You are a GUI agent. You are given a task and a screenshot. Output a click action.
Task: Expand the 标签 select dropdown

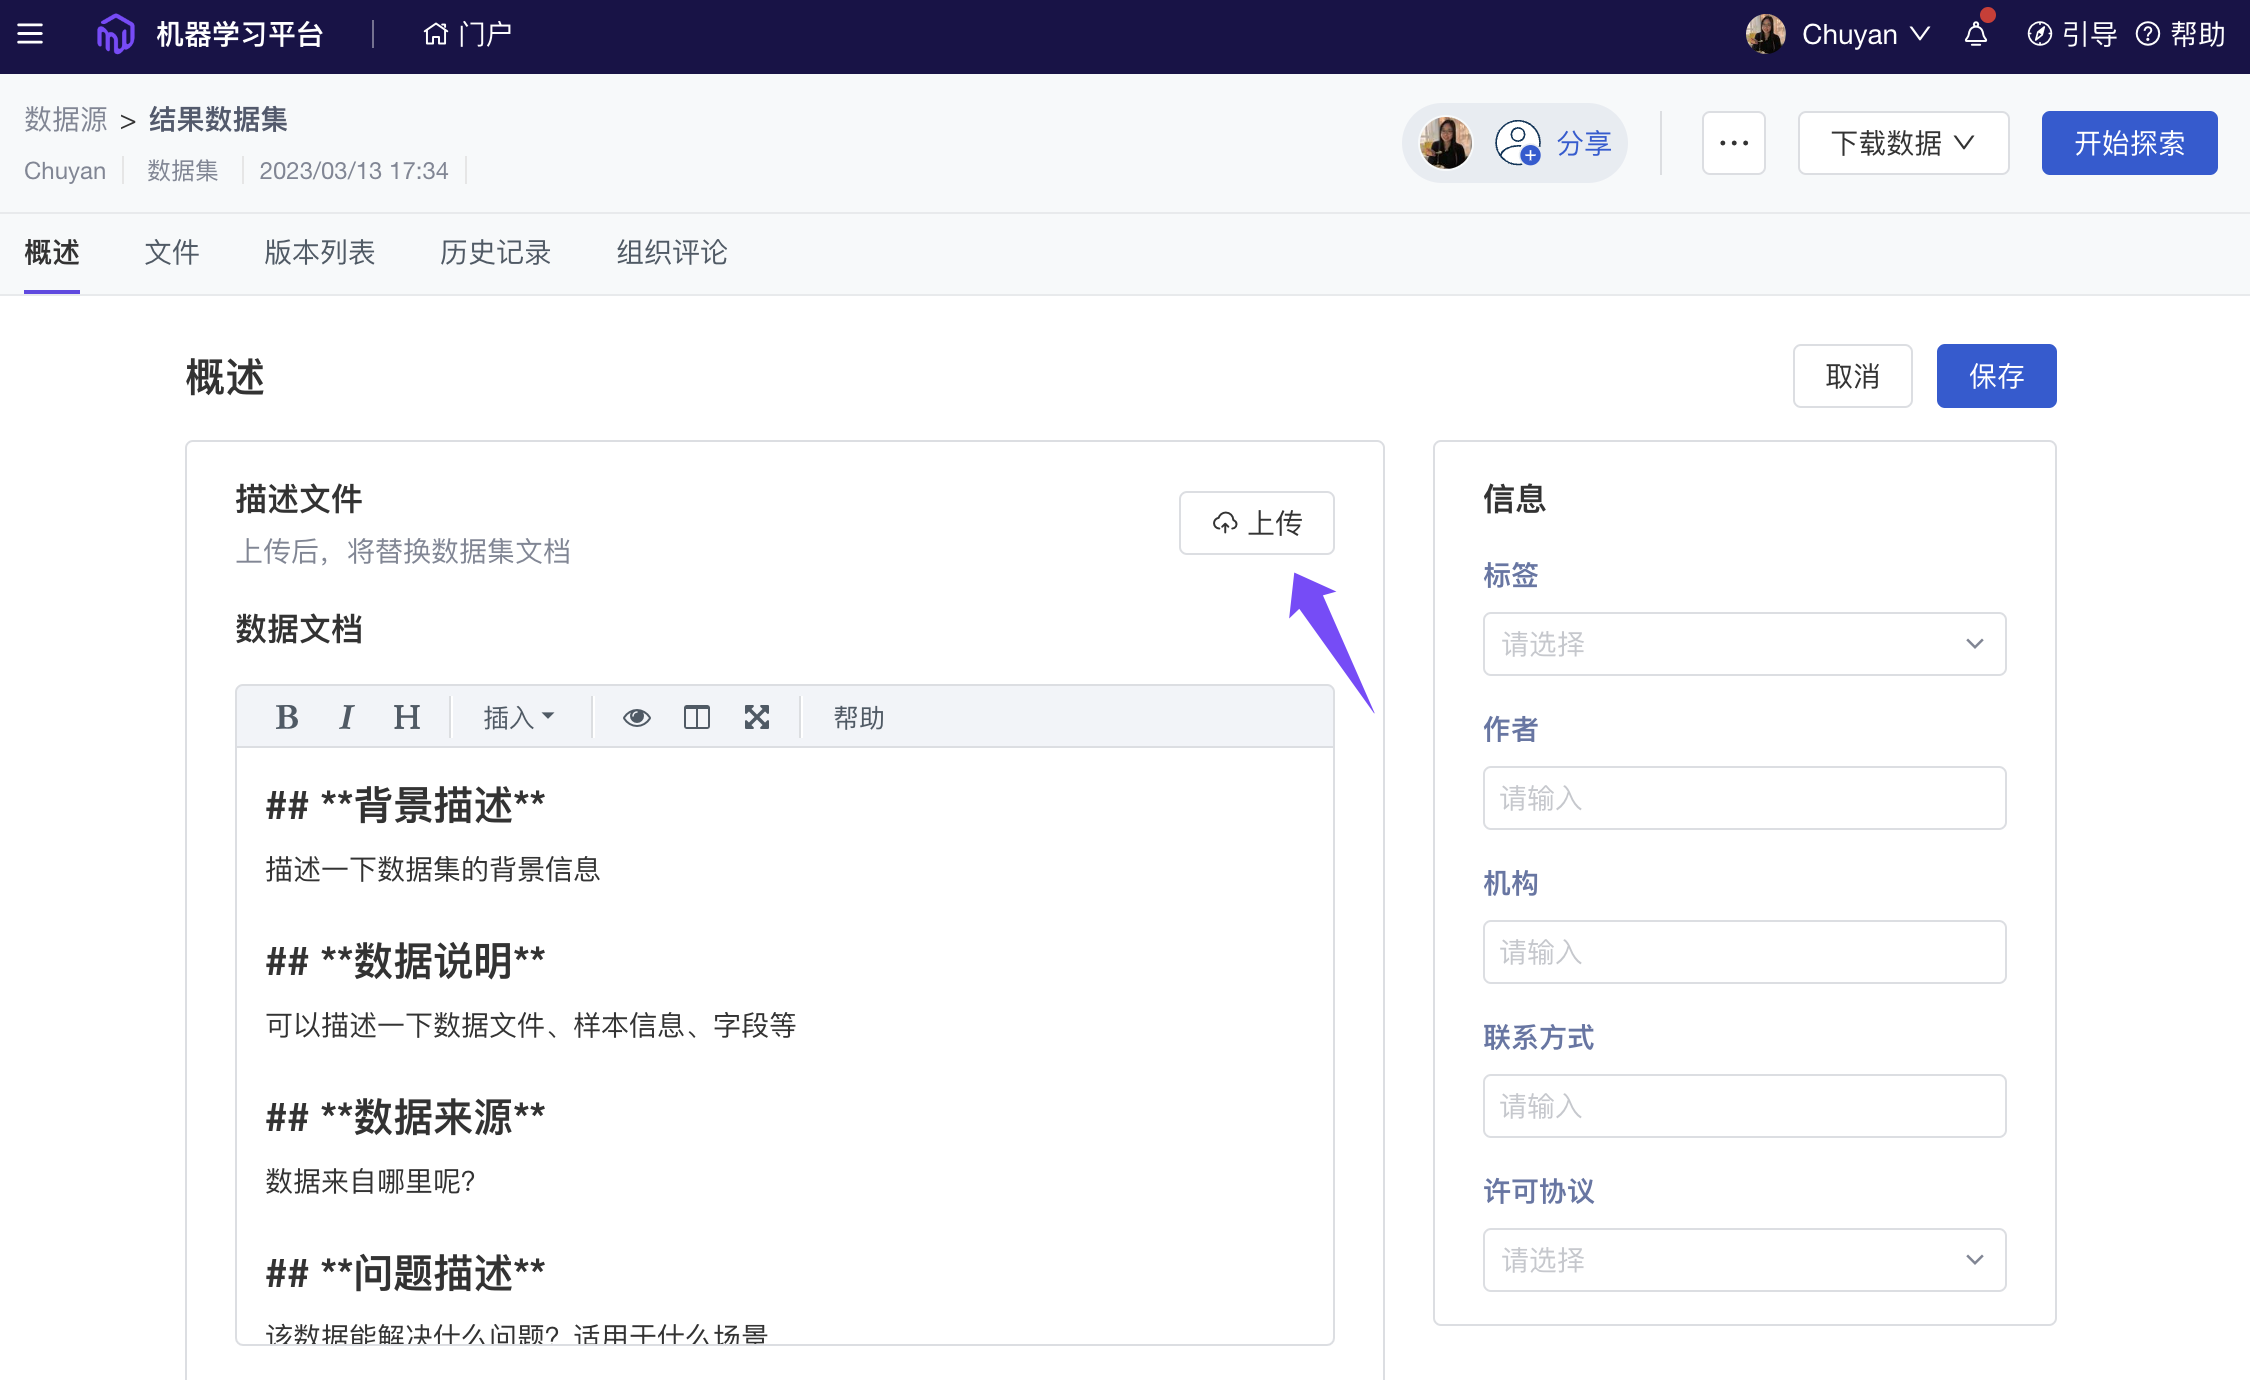click(x=1744, y=644)
